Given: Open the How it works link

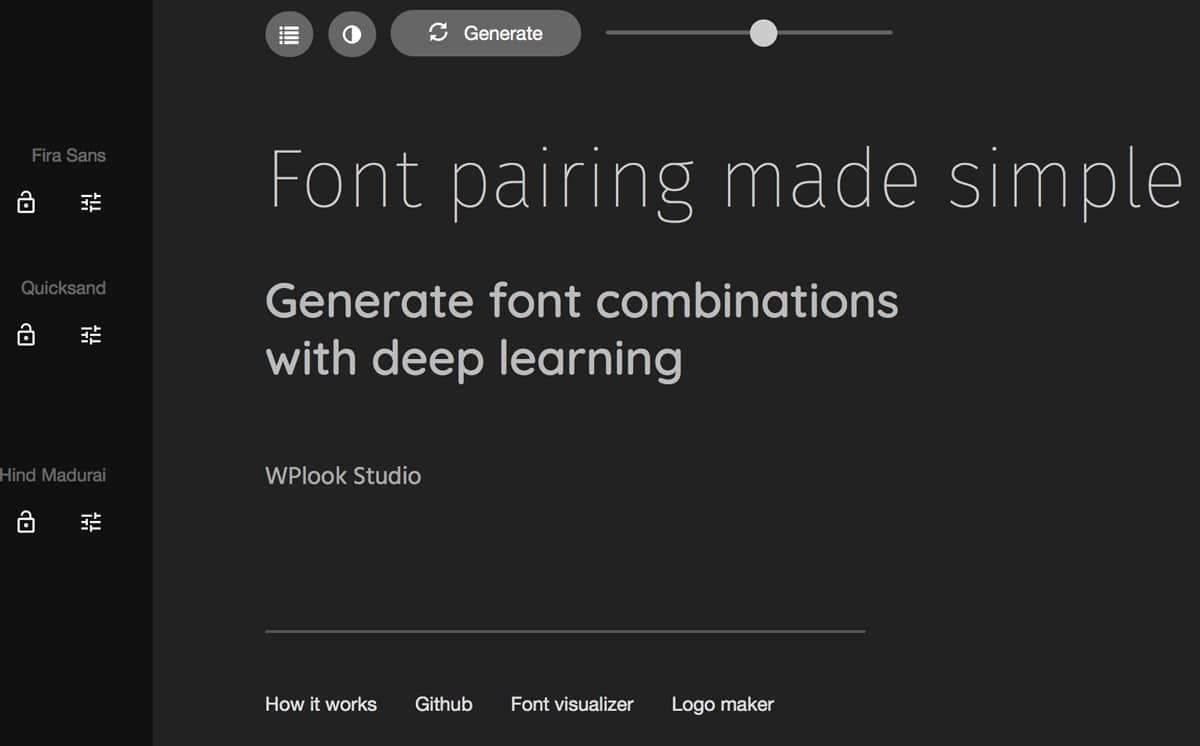Looking at the screenshot, I should (x=321, y=704).
